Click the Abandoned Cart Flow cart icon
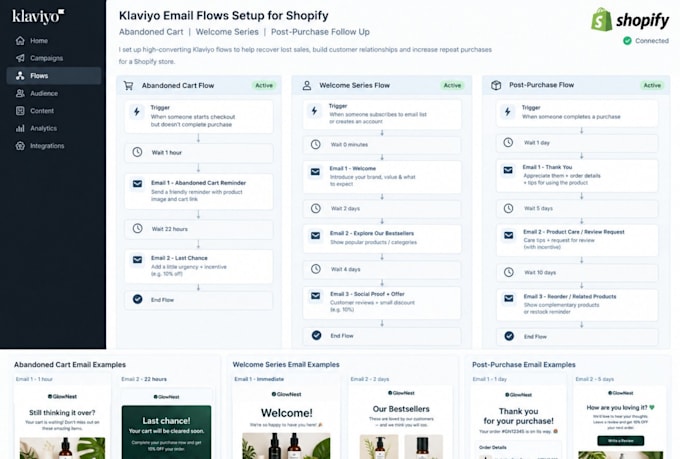Screen dimensions: 680x459 (128, 85)
